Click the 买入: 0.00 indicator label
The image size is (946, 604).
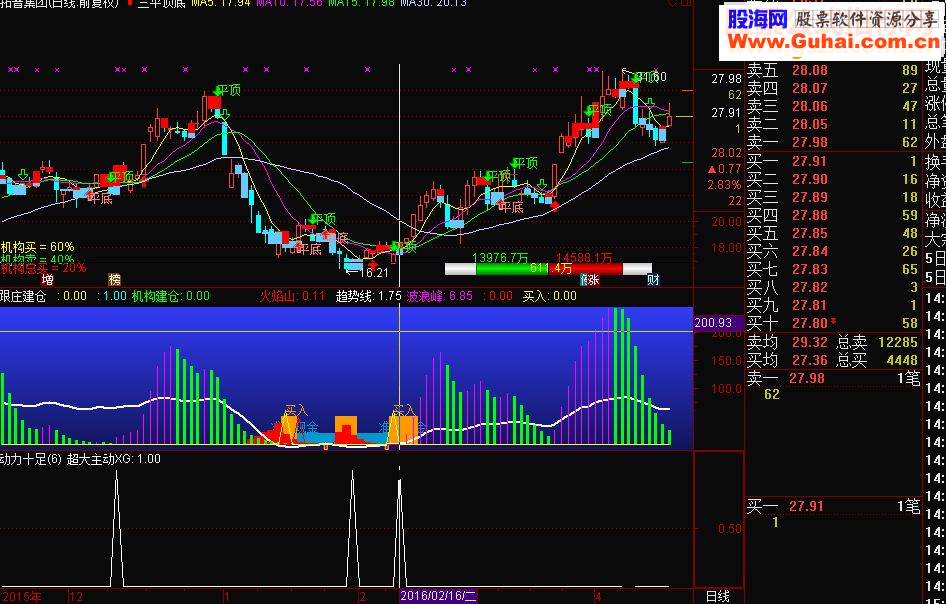click(x=550, y=296)
